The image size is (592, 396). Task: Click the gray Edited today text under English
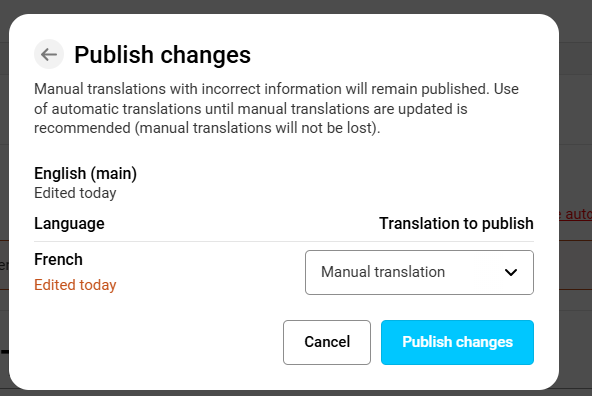[x=75, y=193]
